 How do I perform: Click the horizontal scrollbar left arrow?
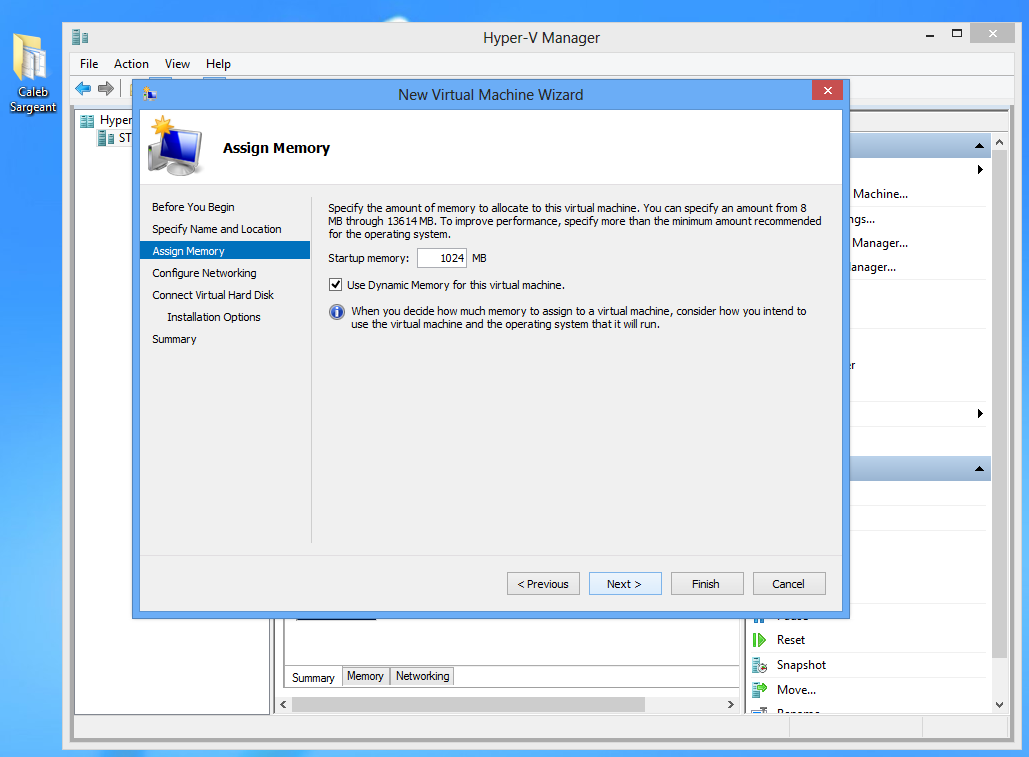point(284,705)
